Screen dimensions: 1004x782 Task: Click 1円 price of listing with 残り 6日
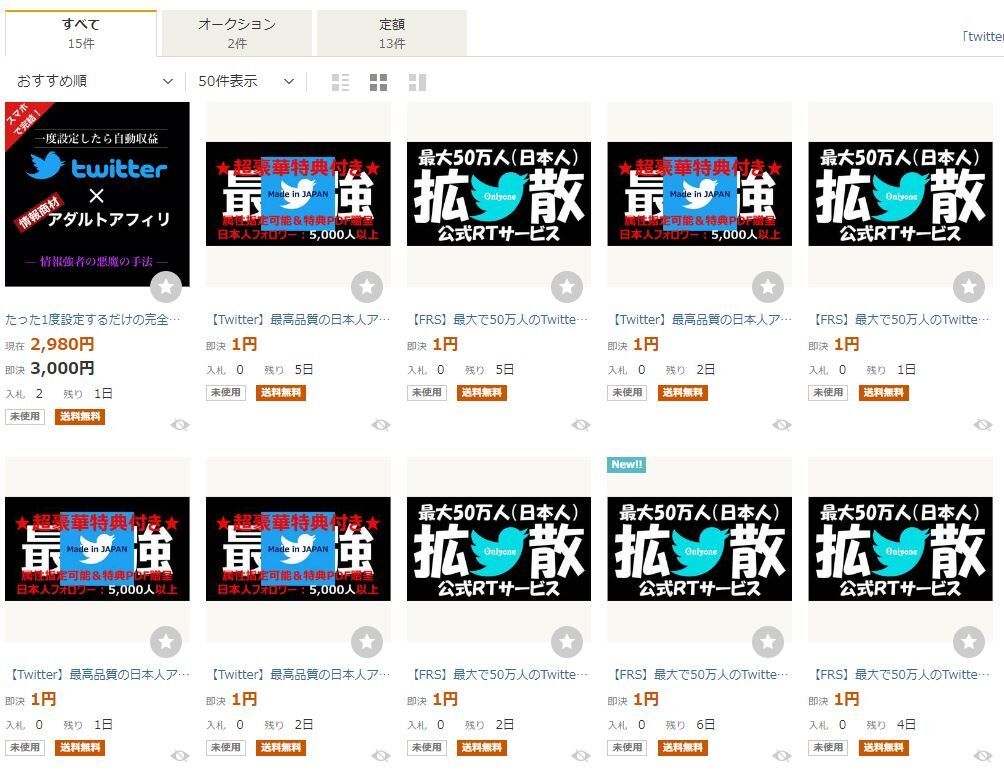click(645, 699)
